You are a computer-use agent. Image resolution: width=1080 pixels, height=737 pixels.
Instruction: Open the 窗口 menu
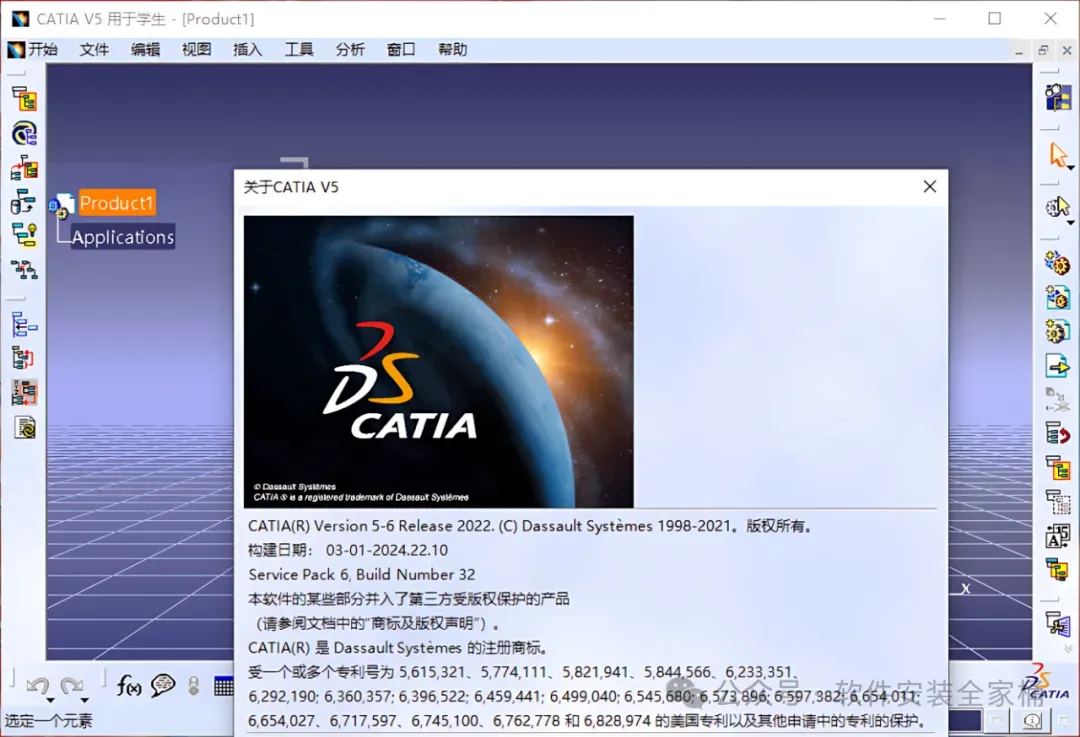[x=401, y=50]
